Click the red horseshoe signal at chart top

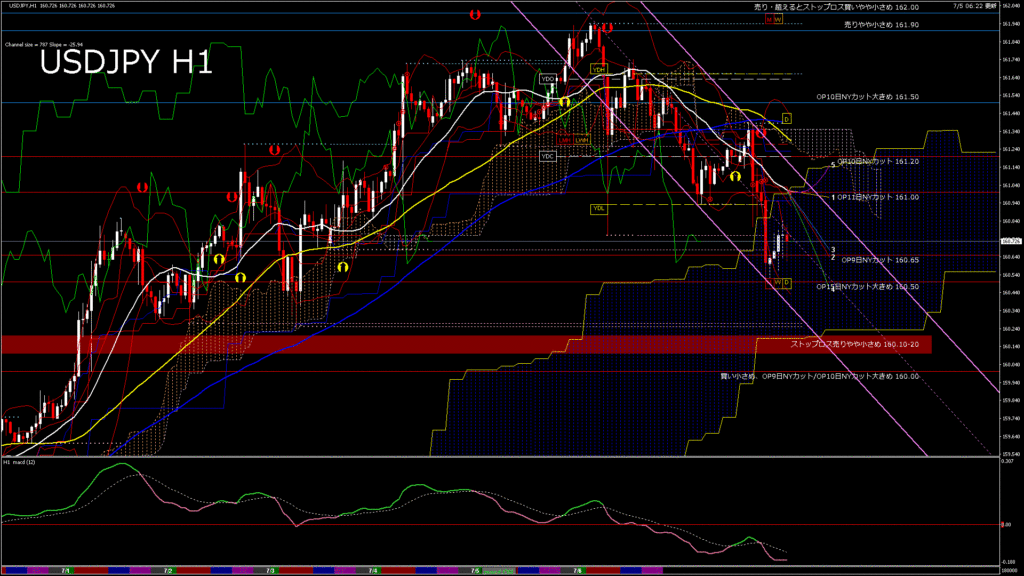point(476,15)
